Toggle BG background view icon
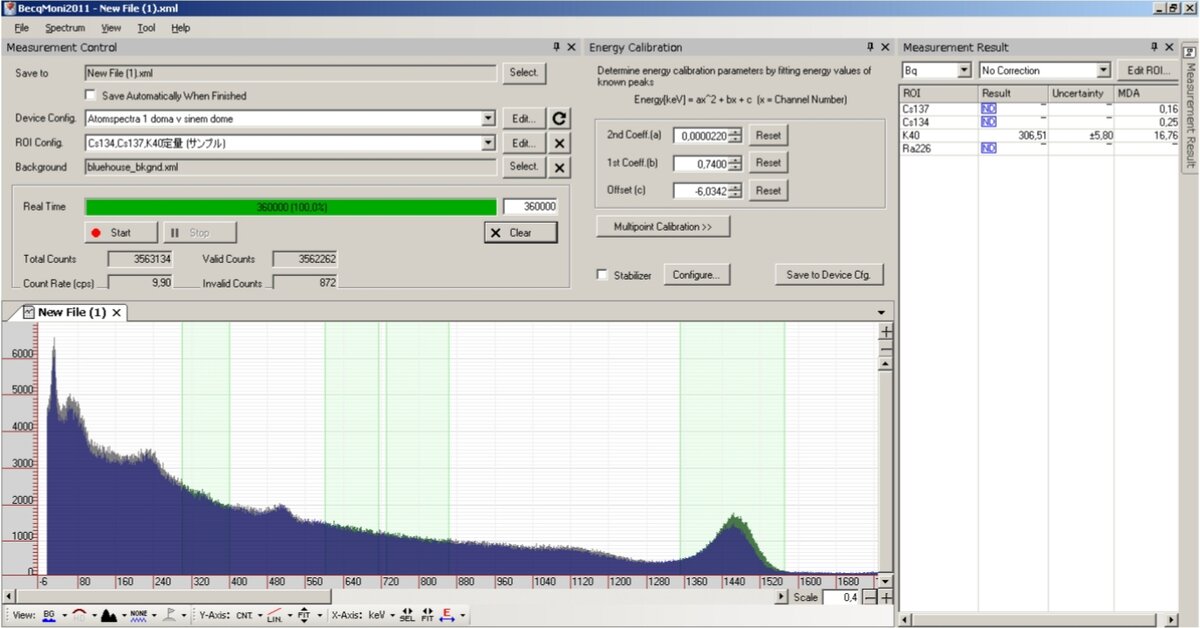This screenshot has width=1200, height=628. coord(49,615)
